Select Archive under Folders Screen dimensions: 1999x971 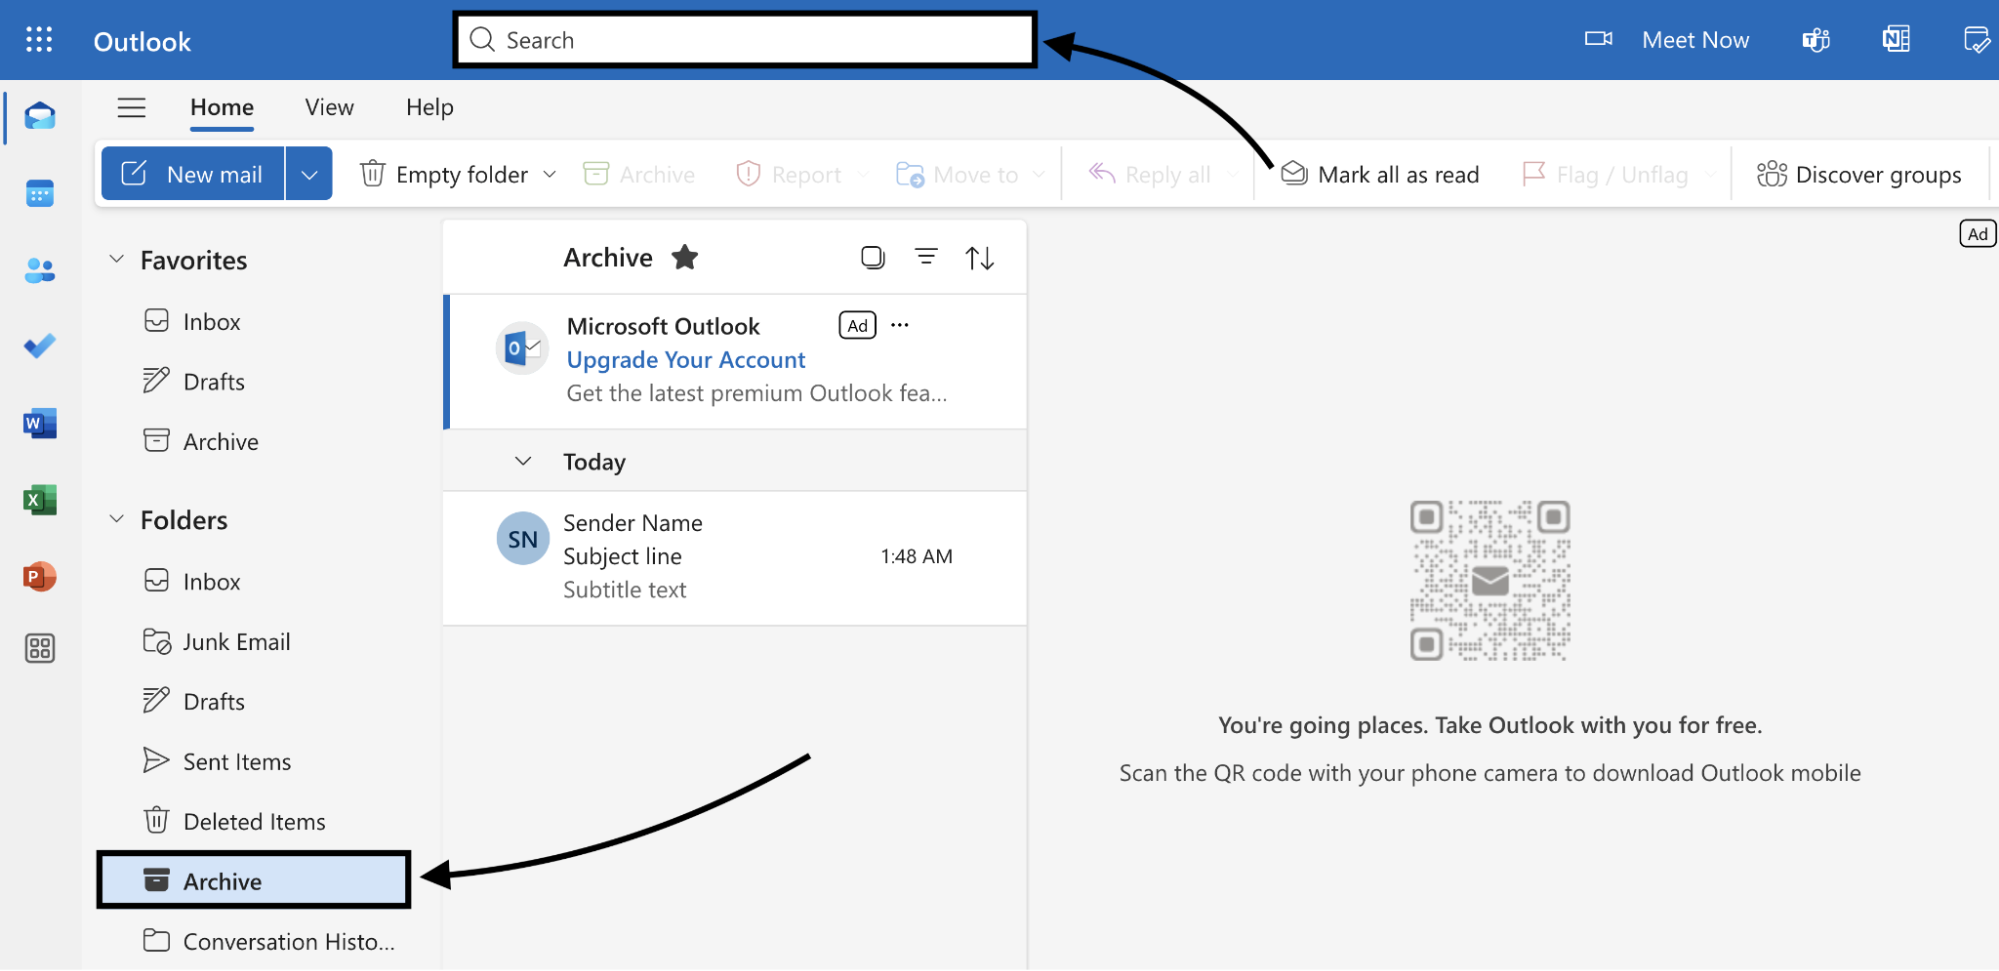tap(254, 880)
